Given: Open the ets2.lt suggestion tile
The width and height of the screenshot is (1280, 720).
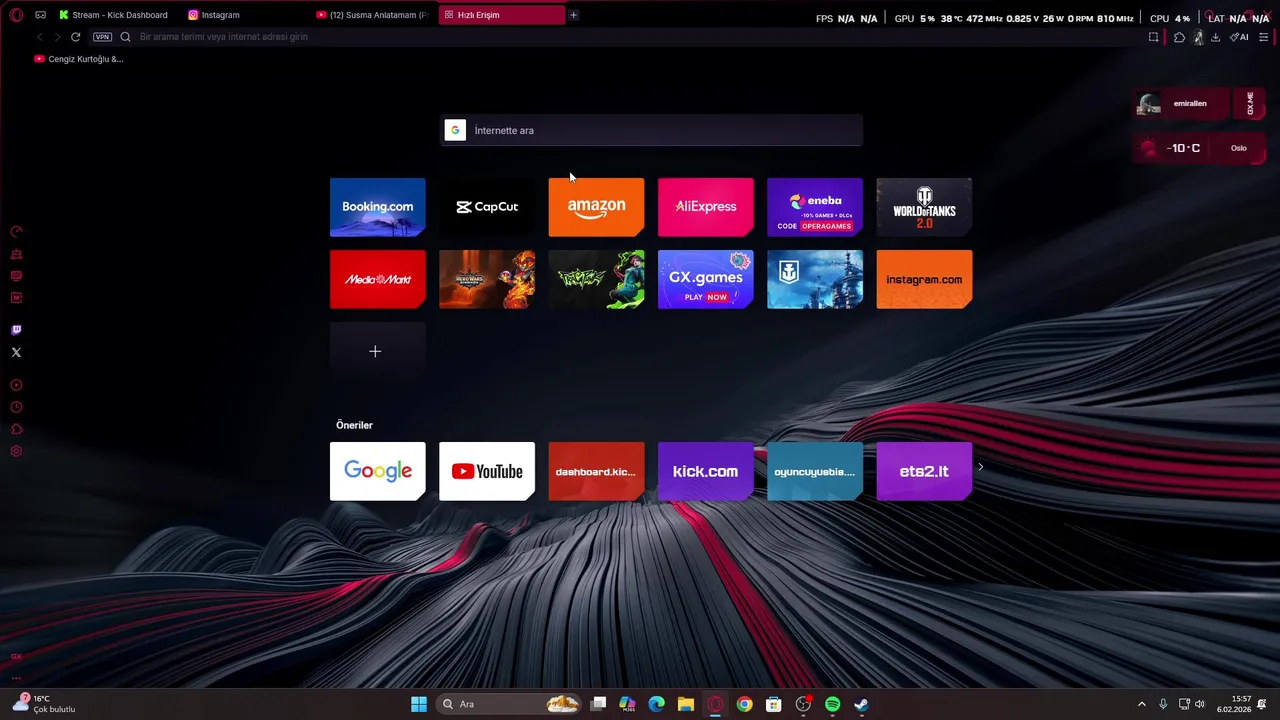Looking at the screenshot, I should pyautogui.click(x=924, y=471).
